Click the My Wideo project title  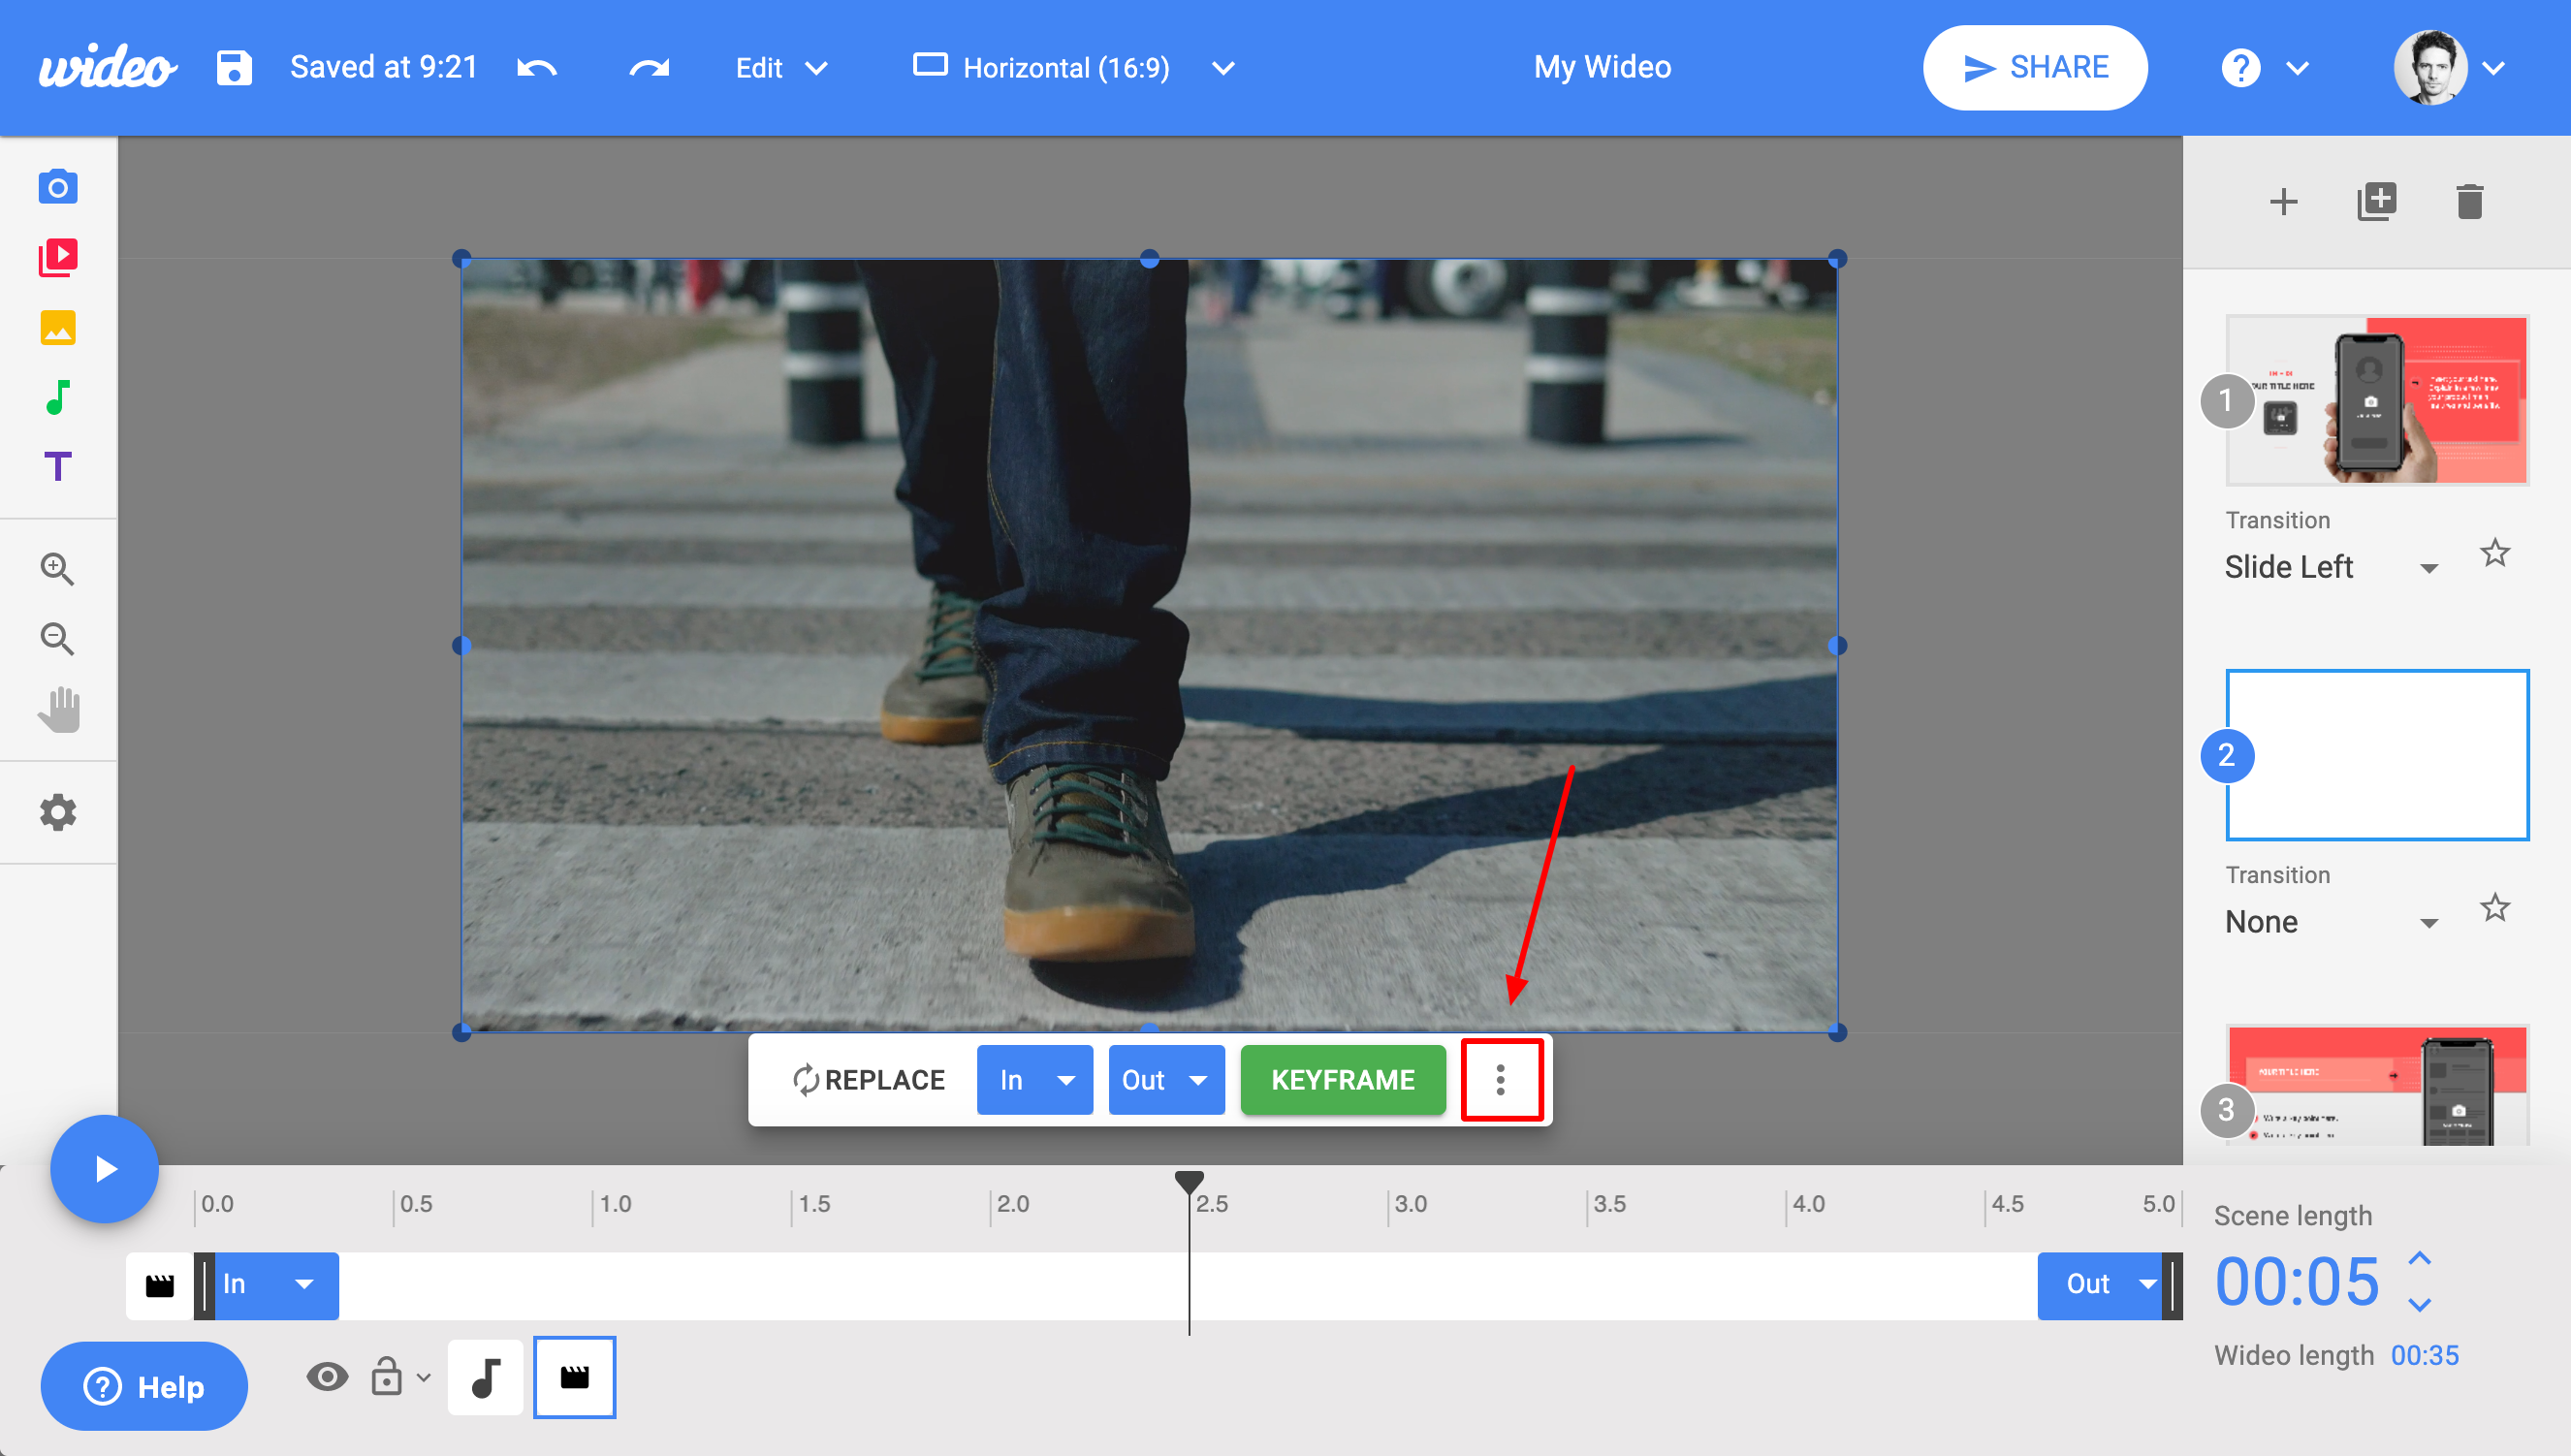(x=1602, y=67)
